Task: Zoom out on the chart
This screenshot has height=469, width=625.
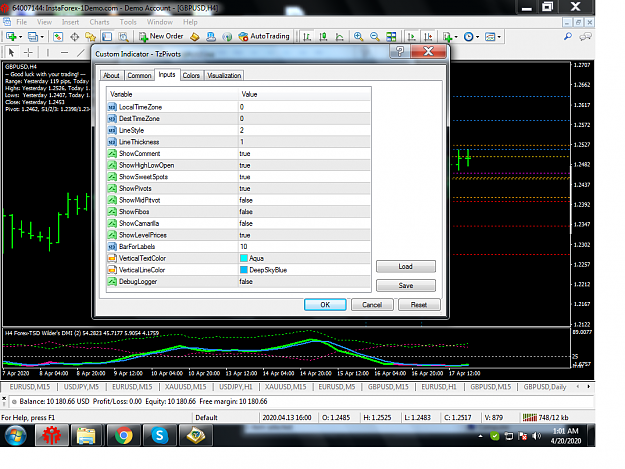Action: tap(375, 37)
